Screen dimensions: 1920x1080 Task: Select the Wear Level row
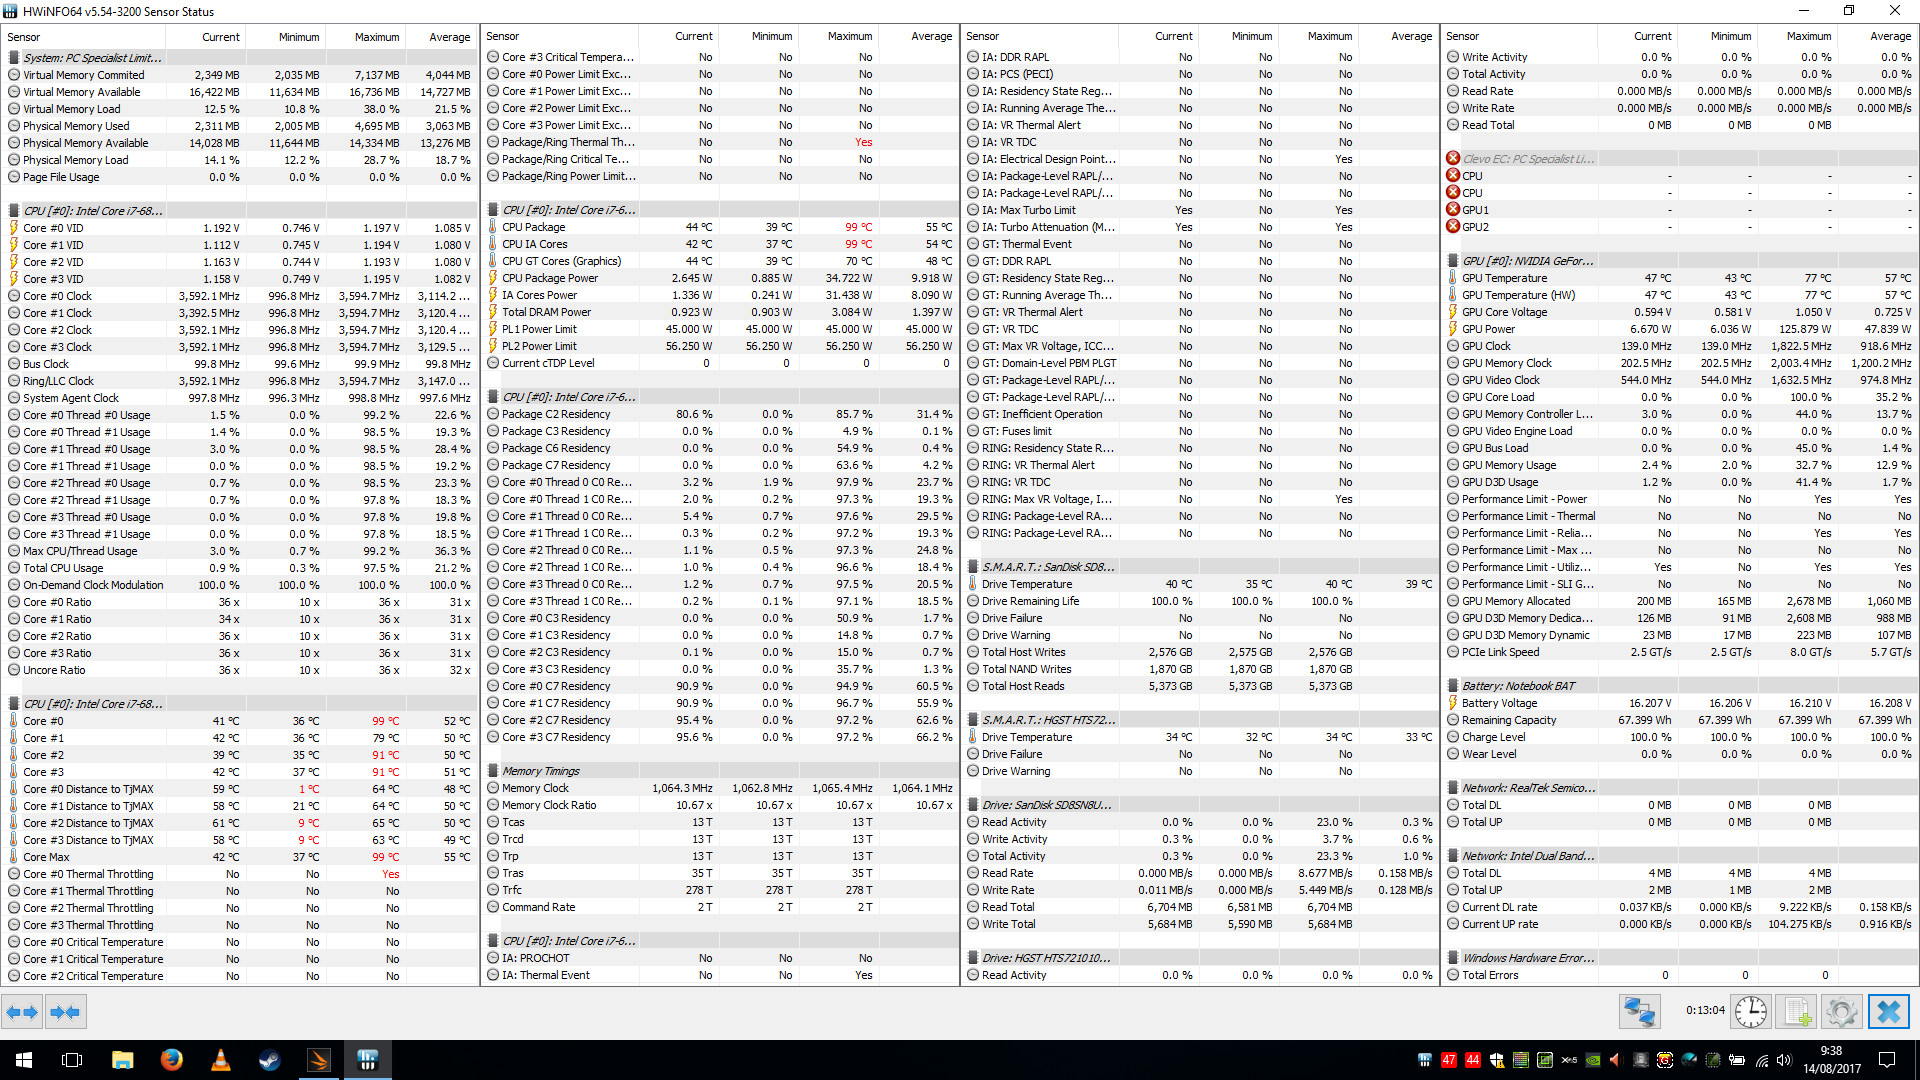[x=1679, y=754]
